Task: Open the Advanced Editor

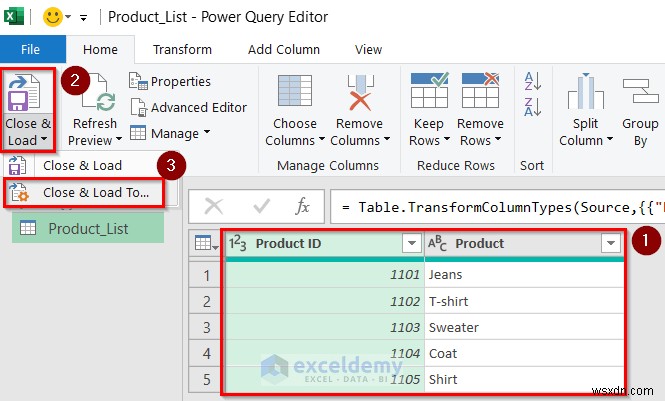Action: 189,107
